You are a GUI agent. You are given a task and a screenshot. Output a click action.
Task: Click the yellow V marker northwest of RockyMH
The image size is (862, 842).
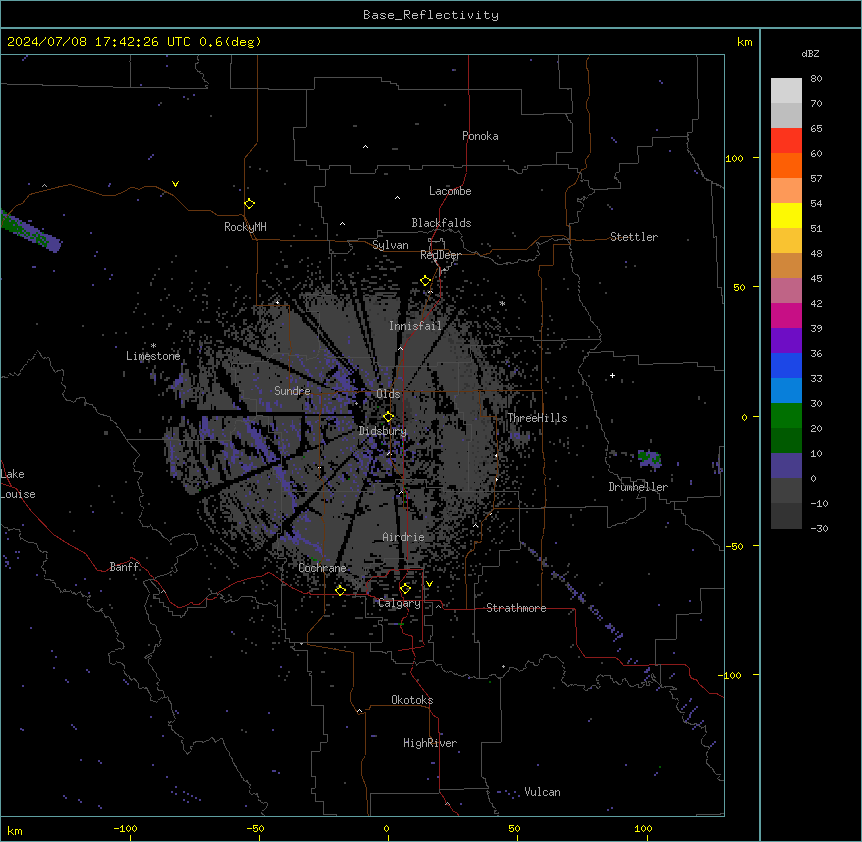tap(175, 184)
